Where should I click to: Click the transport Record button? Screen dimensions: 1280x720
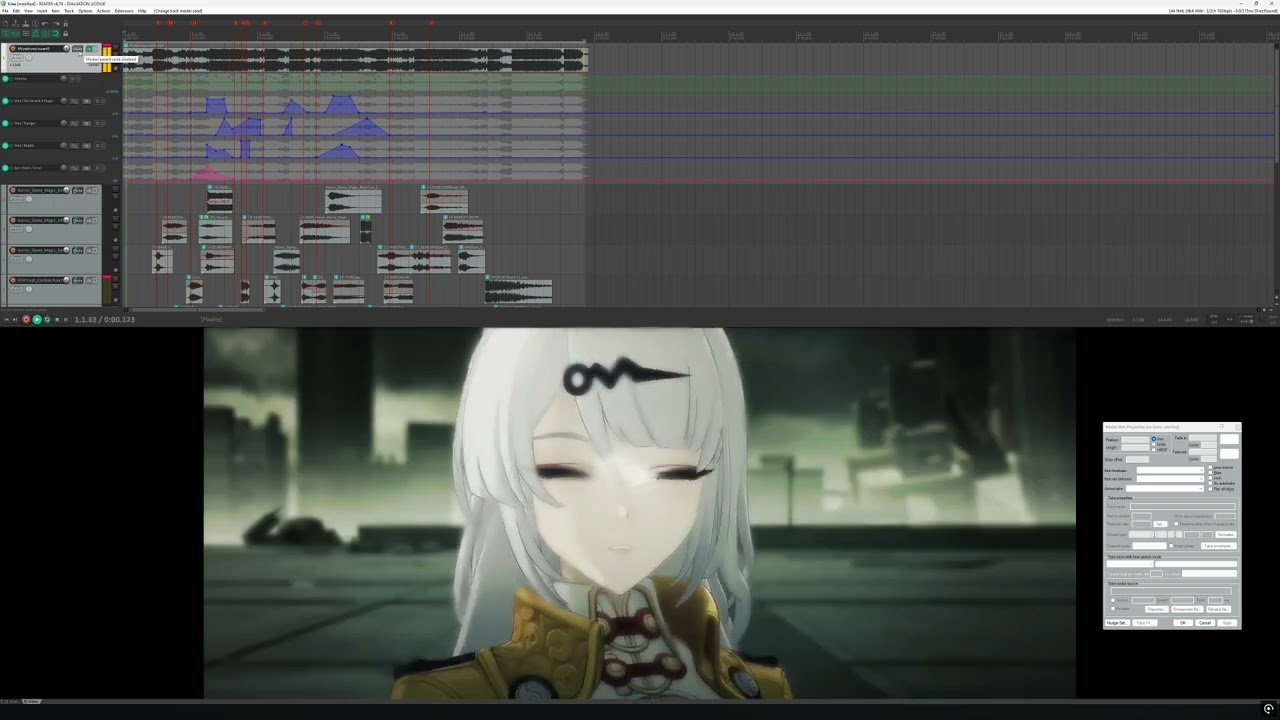tap(26, 319)
